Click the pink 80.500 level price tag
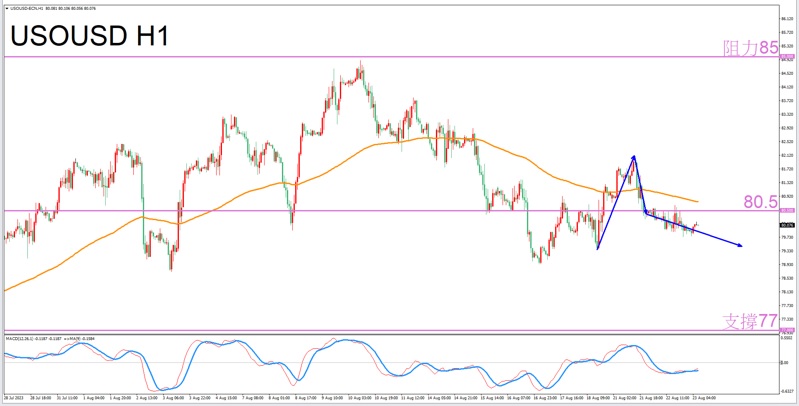Screen dimensions: 799x406 point(787,210)
